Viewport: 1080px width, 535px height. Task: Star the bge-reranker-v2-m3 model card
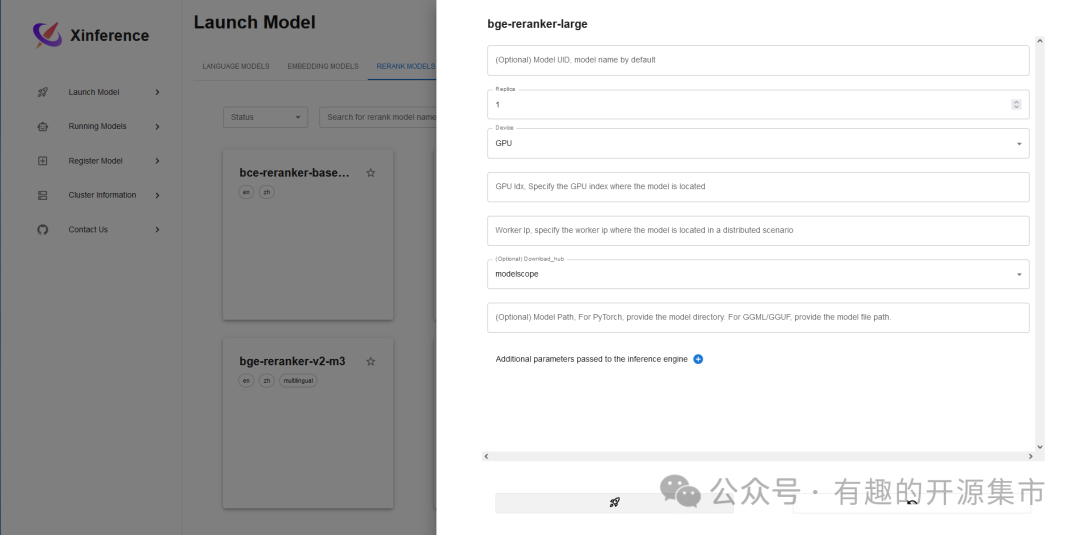click(x=370, y=361)
